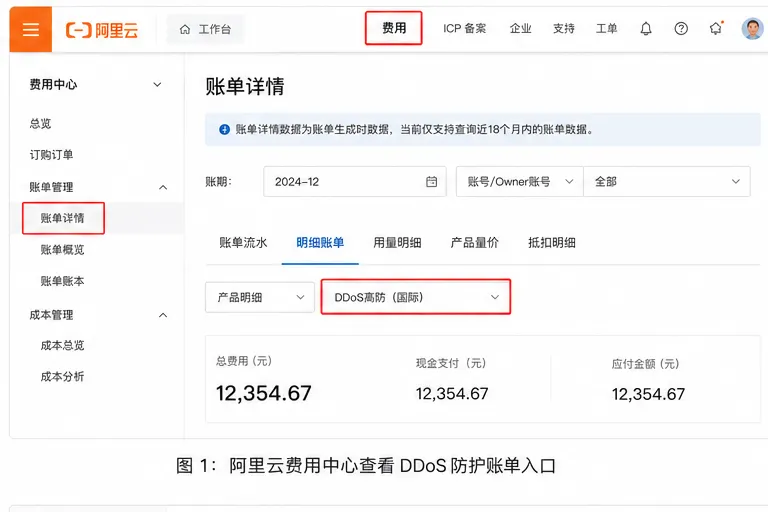
Task: Switch to the 抵扣明细 tab
Action: pyautogui.click(x=552, y=243)
